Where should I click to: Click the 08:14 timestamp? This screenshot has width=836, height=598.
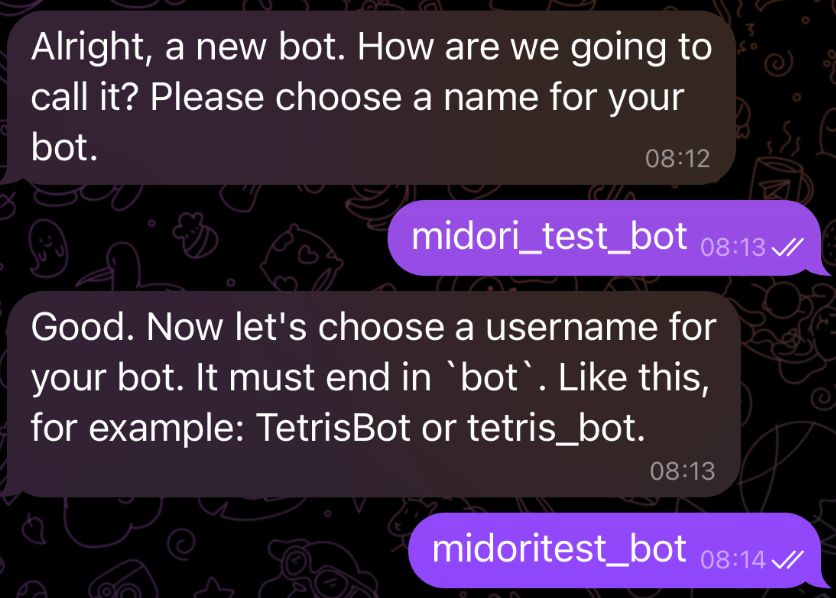pyautogui.click(x=733, y=560)
